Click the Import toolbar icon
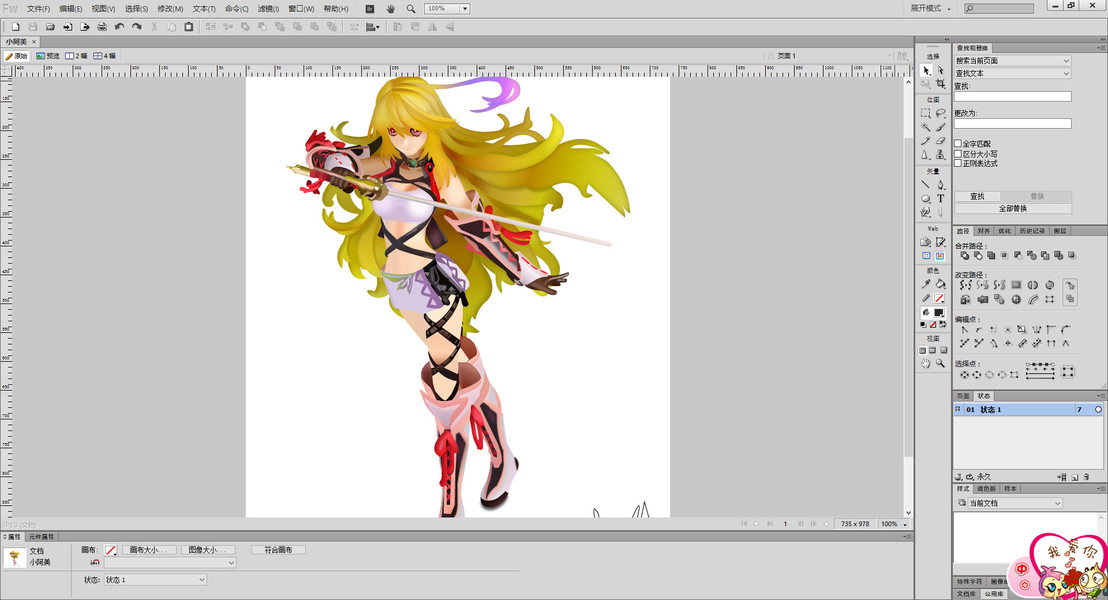1108x600 pixels. tap(67, 27)
